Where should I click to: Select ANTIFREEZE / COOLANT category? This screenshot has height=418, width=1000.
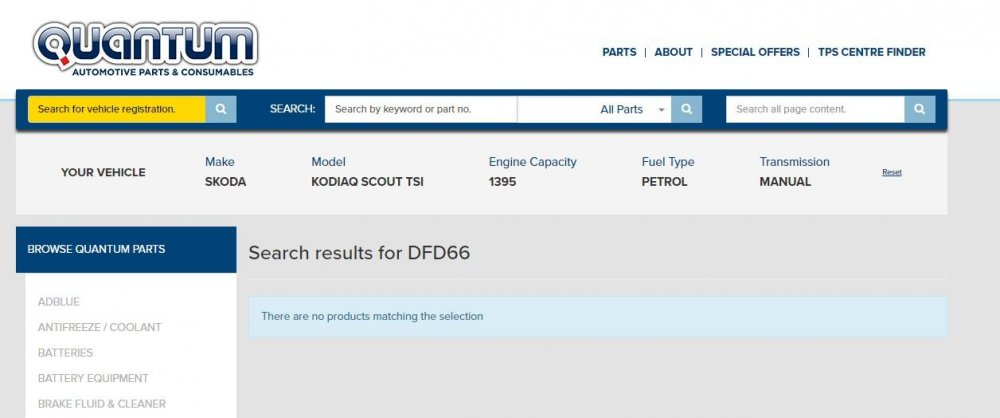(x=99, y=327)
